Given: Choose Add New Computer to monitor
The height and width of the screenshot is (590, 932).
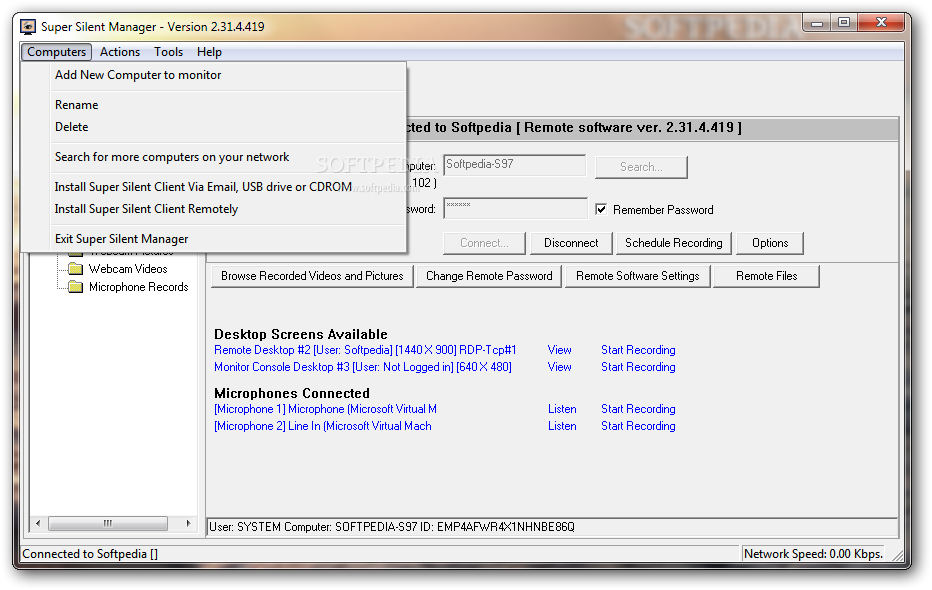Looking at the screenshot, I should click(x=138, y=75).
